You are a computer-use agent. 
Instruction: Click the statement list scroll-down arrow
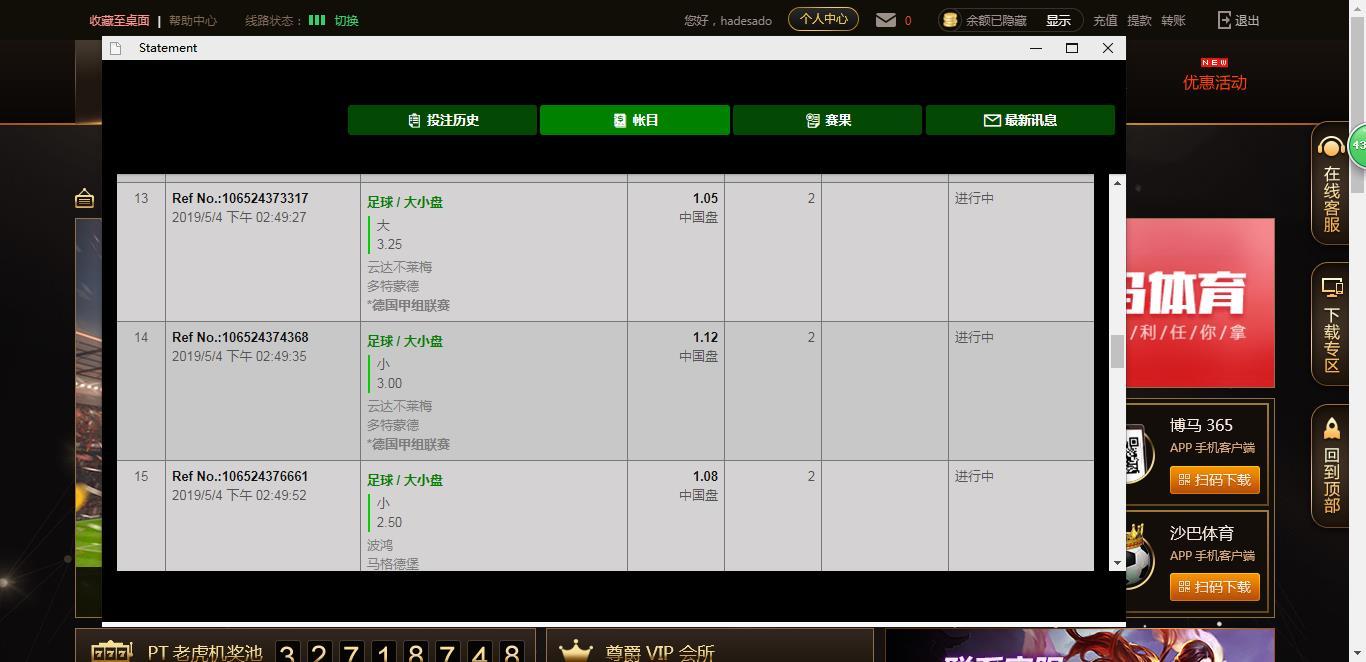click(x=1117, y=563)
